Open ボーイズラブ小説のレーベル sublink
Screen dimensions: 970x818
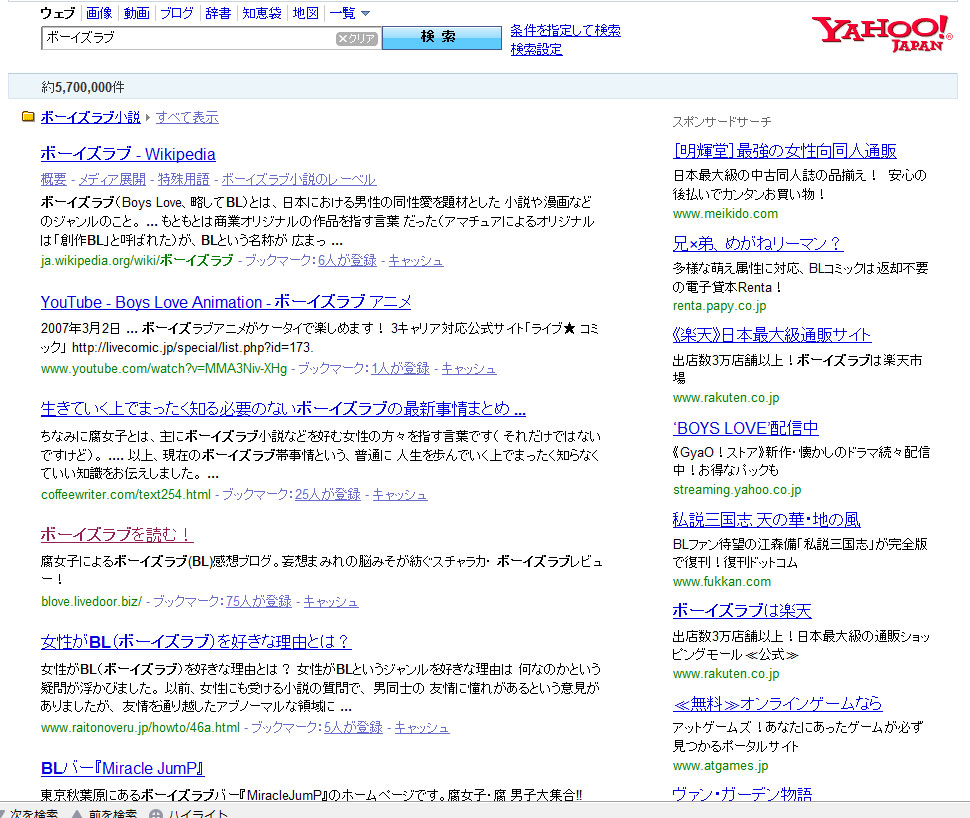click(x=299, y=179)
